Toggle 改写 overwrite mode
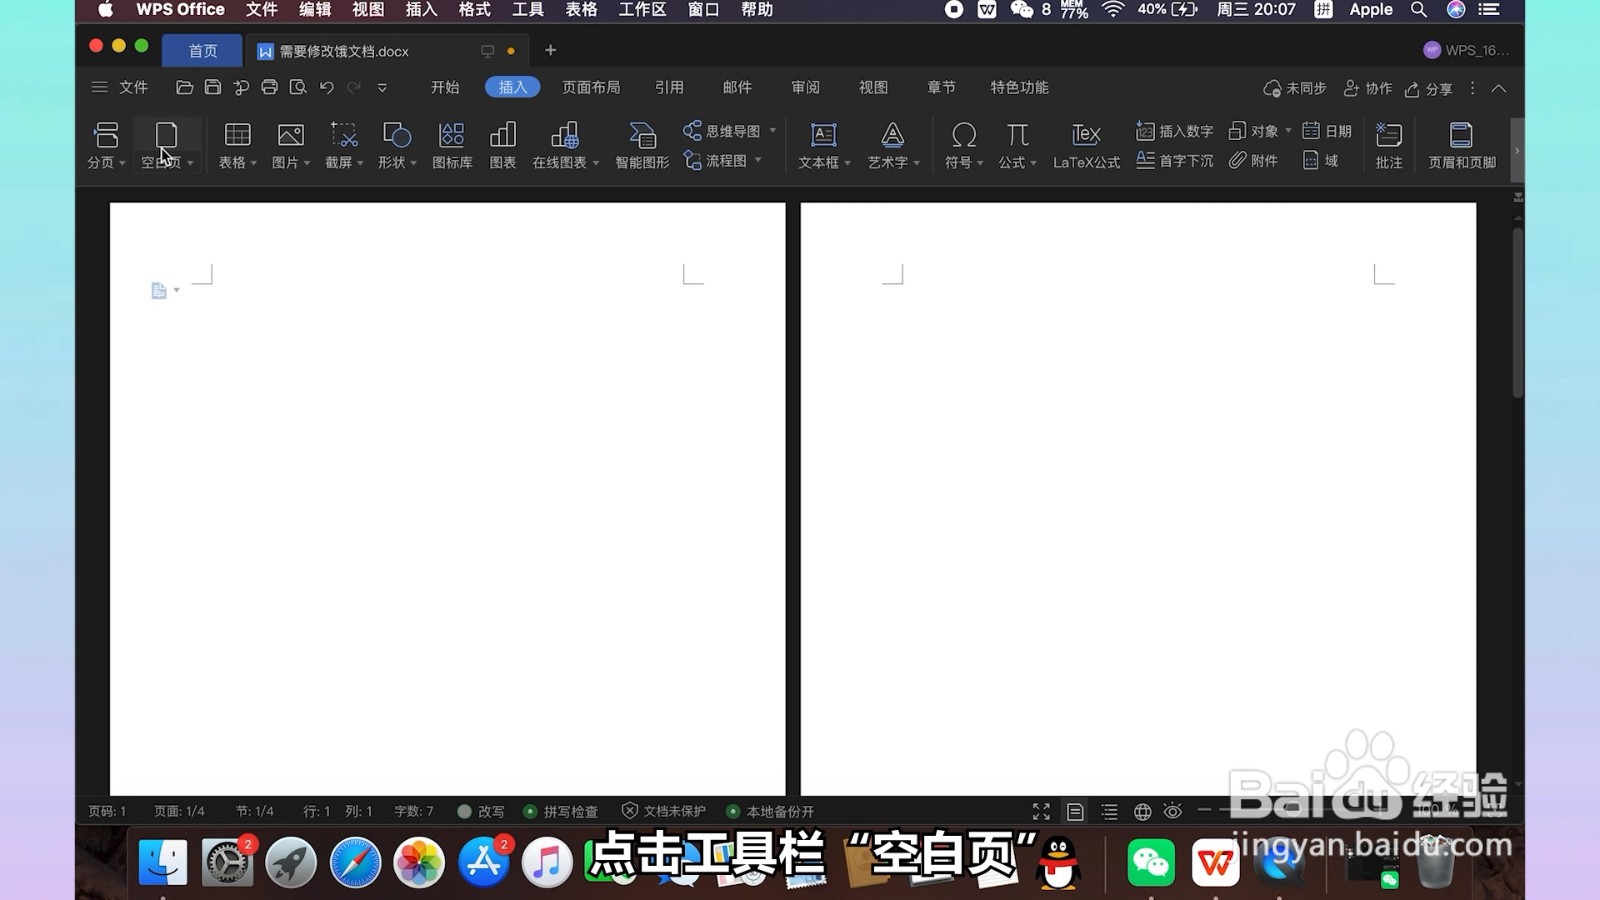1600x900 pixels. (x=479, y=811)
